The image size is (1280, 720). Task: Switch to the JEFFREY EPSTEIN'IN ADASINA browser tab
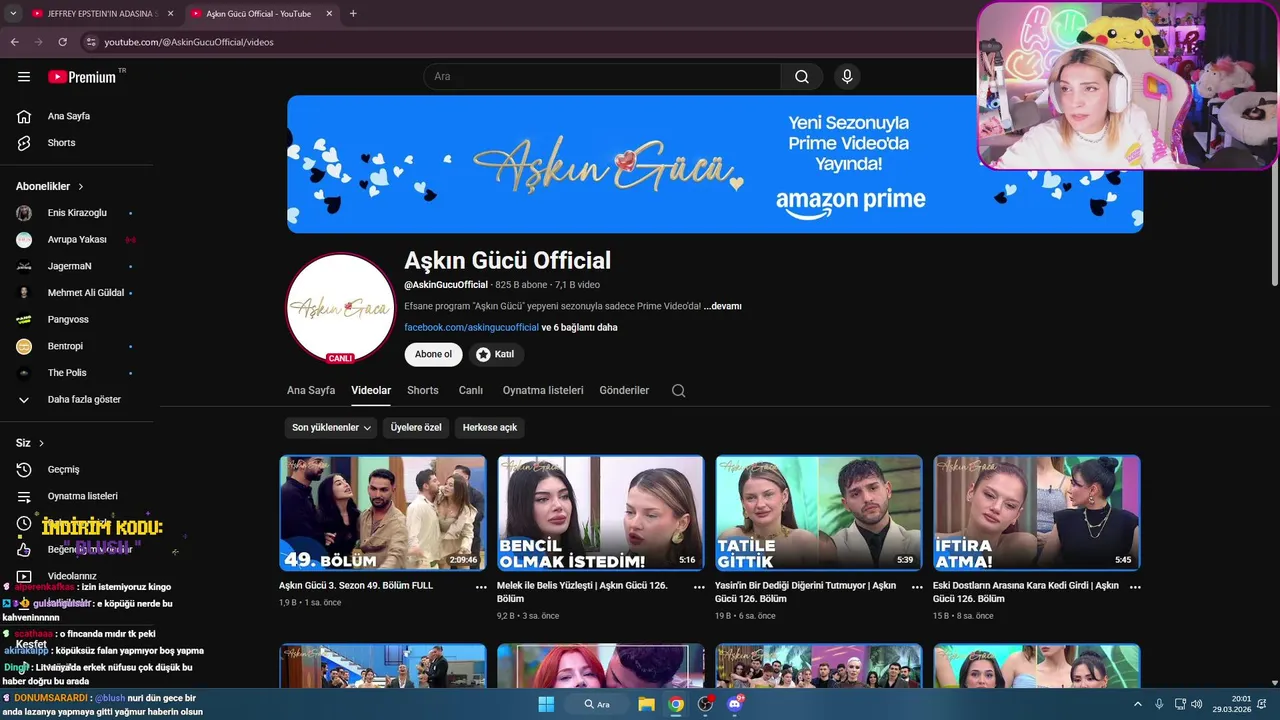(100, 14)
